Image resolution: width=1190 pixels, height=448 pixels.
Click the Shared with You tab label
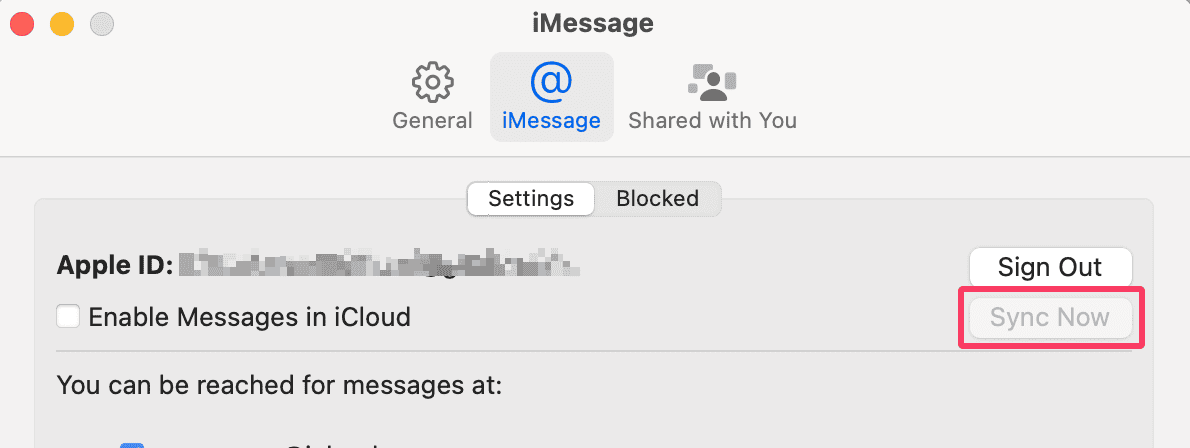tap(713, 121)
